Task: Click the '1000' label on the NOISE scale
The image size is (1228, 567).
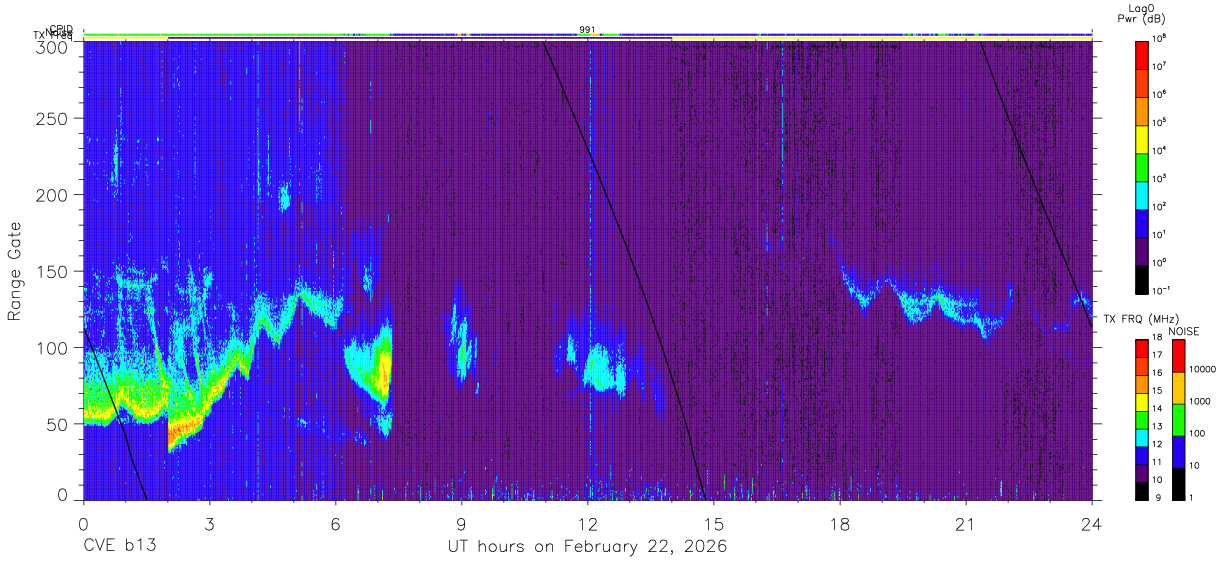Action: (1199, 402)
